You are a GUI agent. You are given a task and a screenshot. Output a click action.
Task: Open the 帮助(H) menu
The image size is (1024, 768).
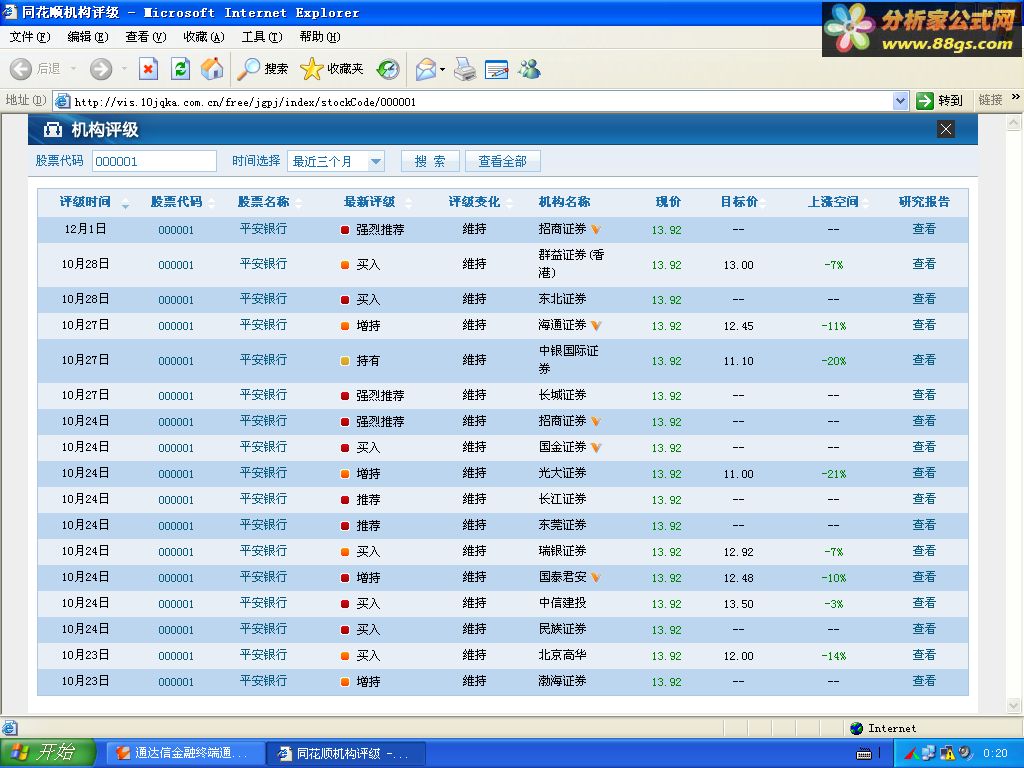click(320, 37)
